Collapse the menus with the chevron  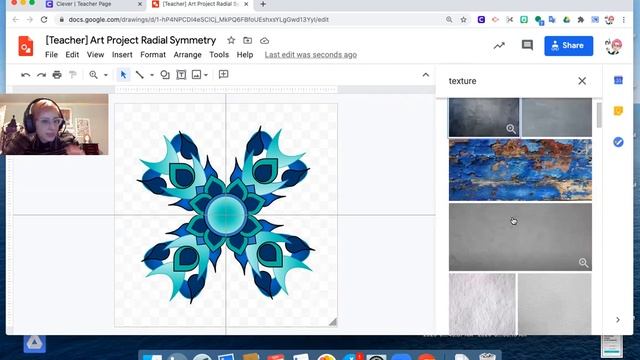(x=426, y=75)
